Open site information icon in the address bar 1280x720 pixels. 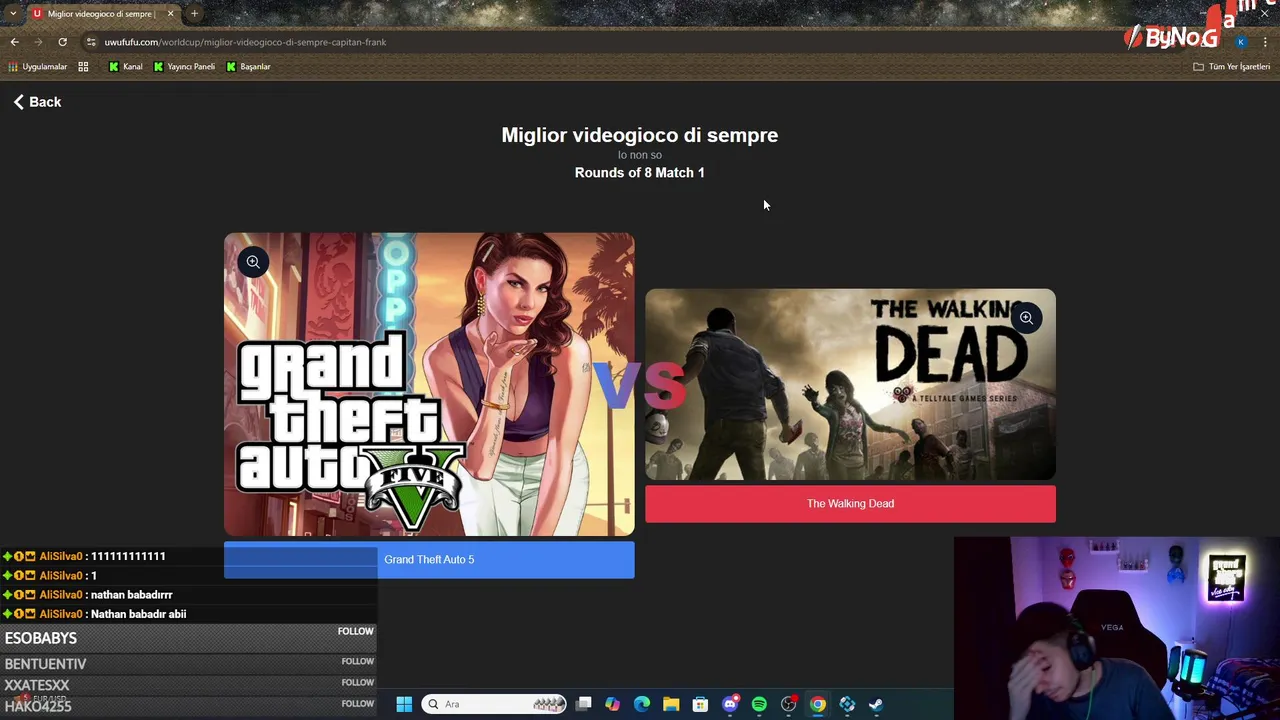91,42
